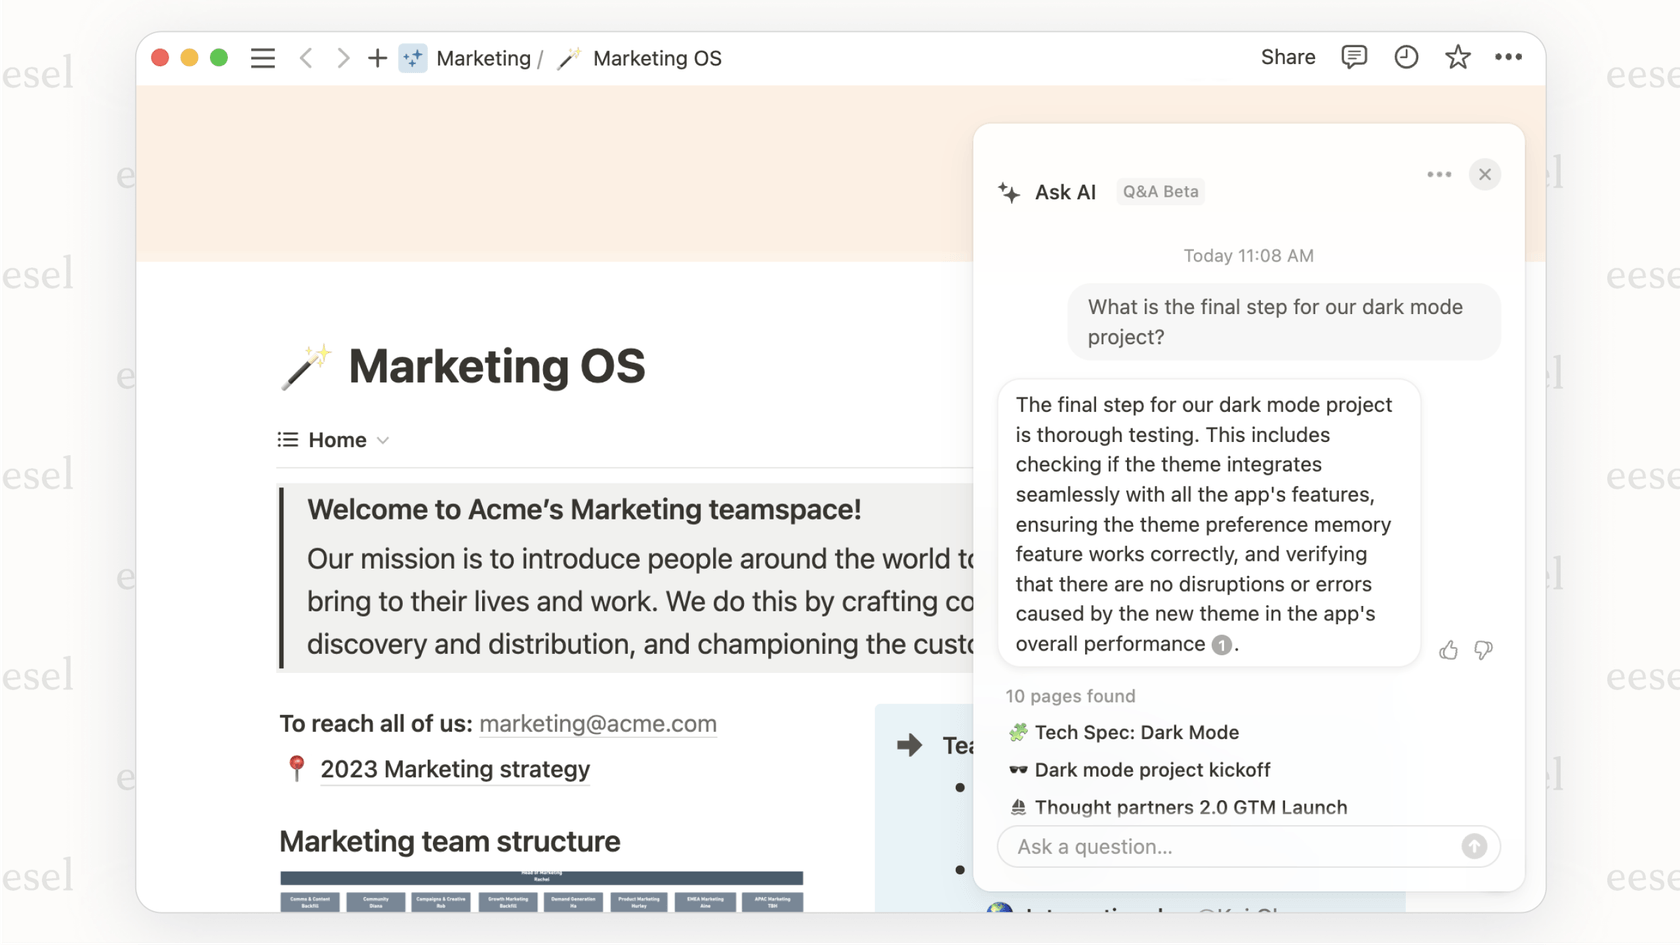Create a new page with the plus icon

377,57
